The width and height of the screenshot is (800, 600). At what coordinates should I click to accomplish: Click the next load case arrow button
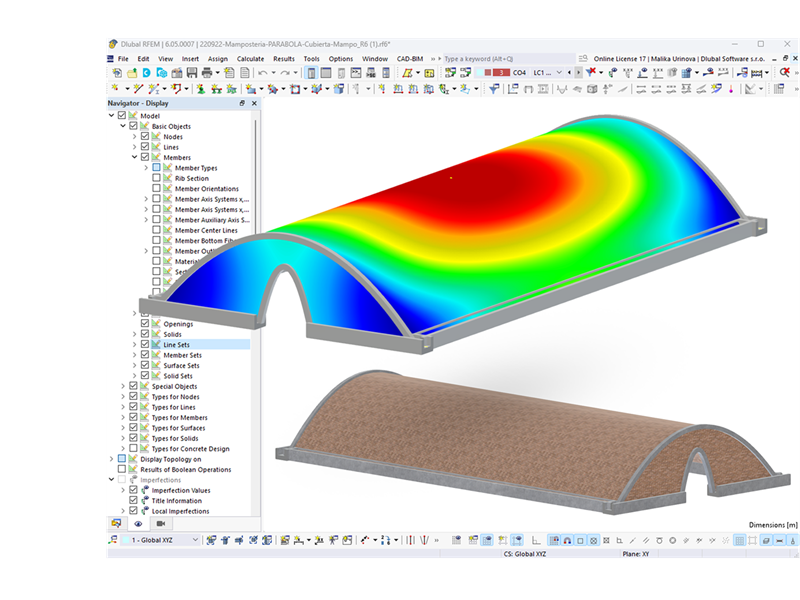578,72
